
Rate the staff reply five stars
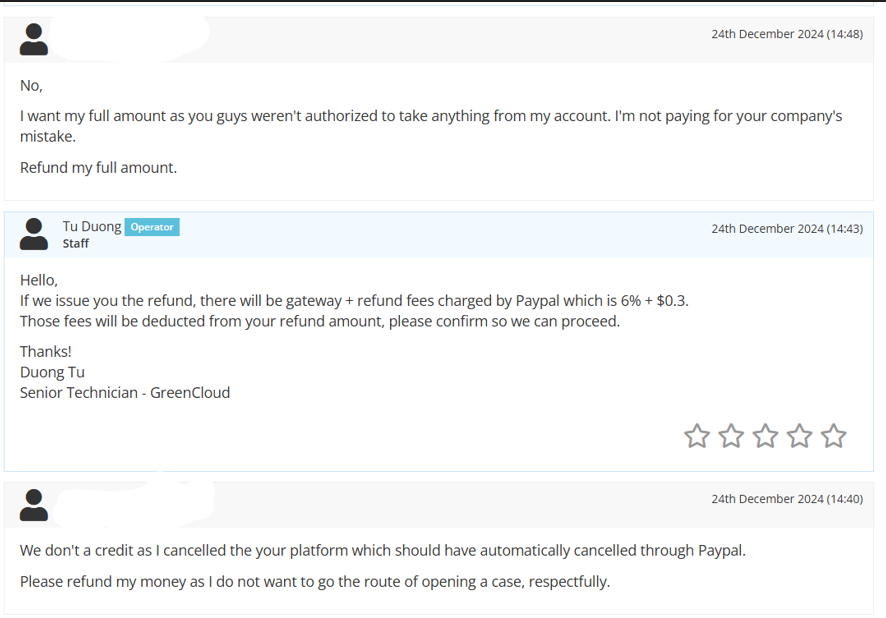point(833,436)
